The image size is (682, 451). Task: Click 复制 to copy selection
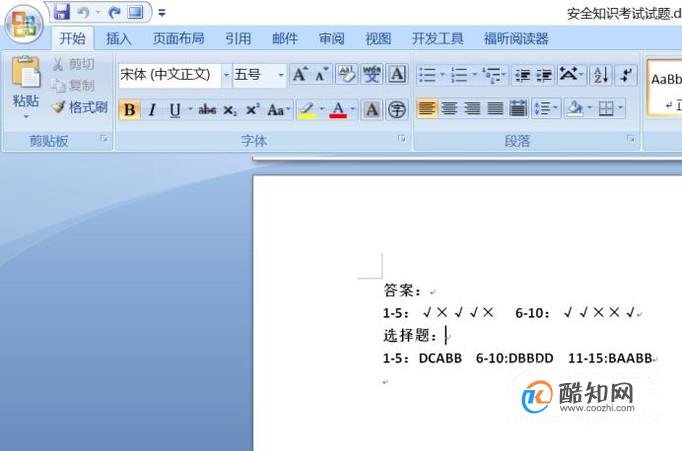73,85
